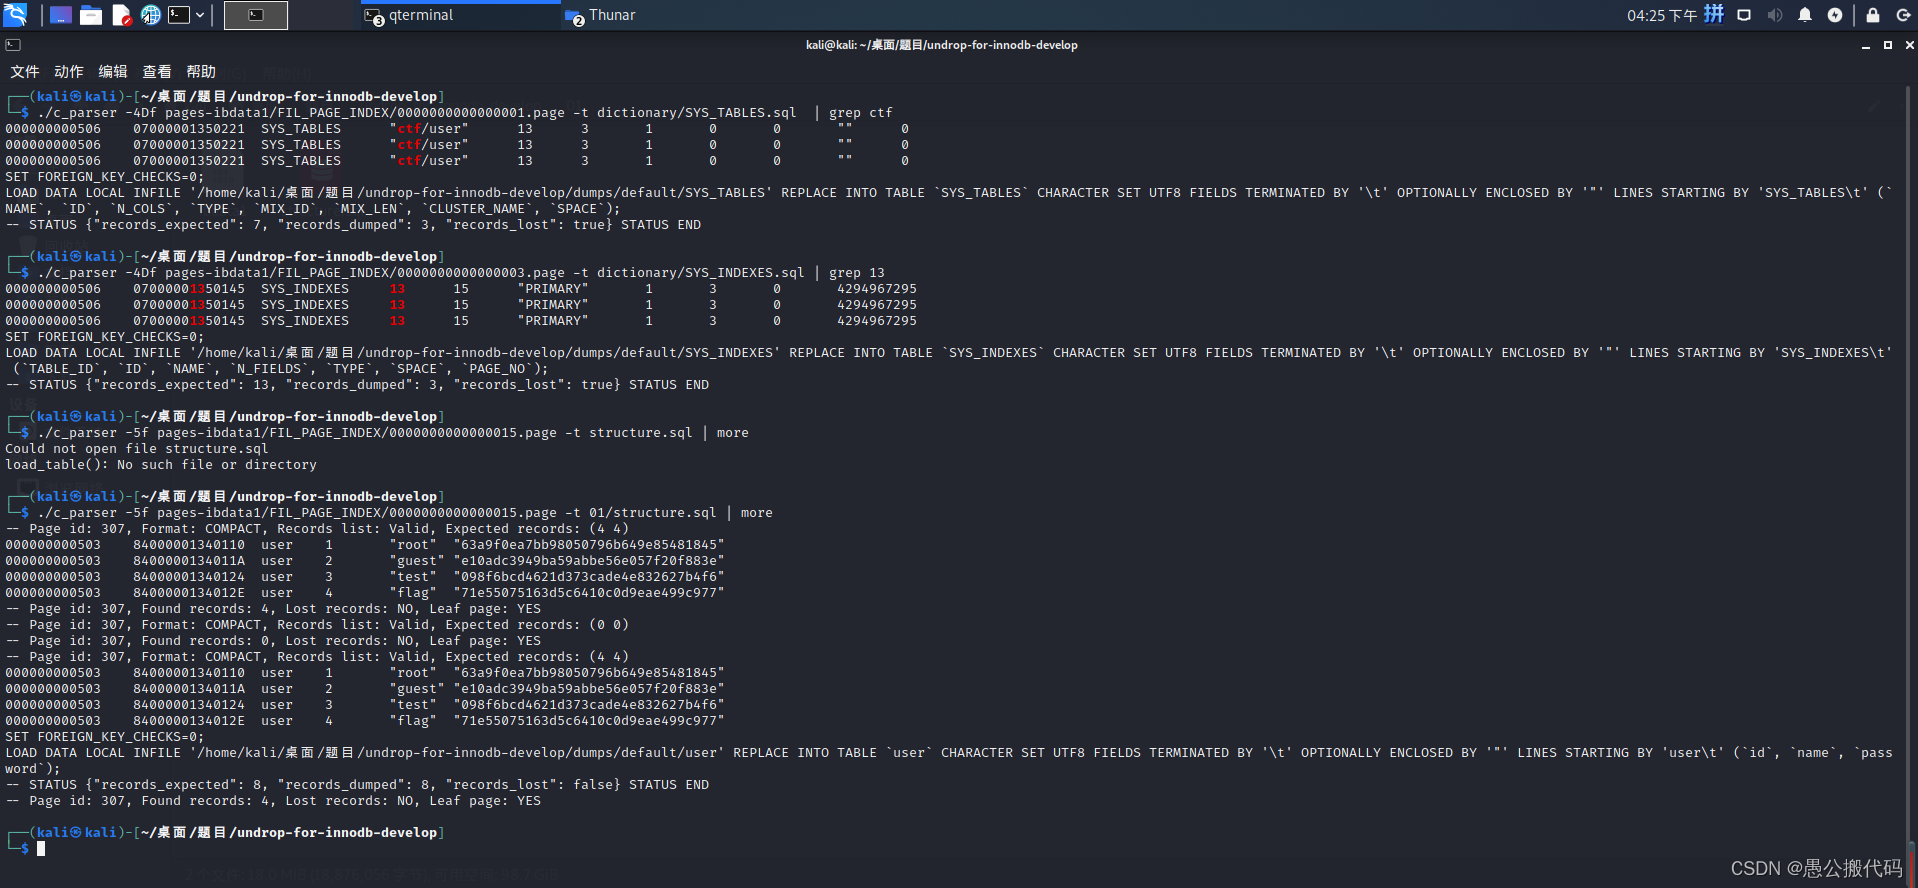
Task: Toggle the 拼 pinyin input method indicator
Action: [1714, 14]
